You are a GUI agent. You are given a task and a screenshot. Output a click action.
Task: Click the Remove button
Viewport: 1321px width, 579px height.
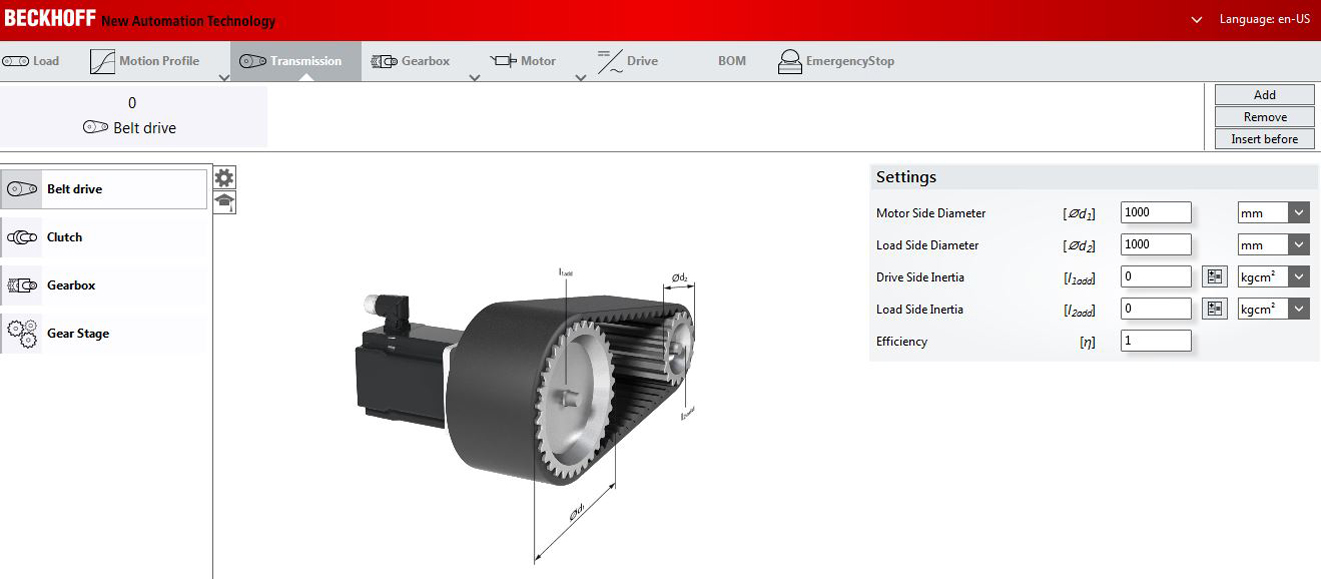(x=1265, y=117)
